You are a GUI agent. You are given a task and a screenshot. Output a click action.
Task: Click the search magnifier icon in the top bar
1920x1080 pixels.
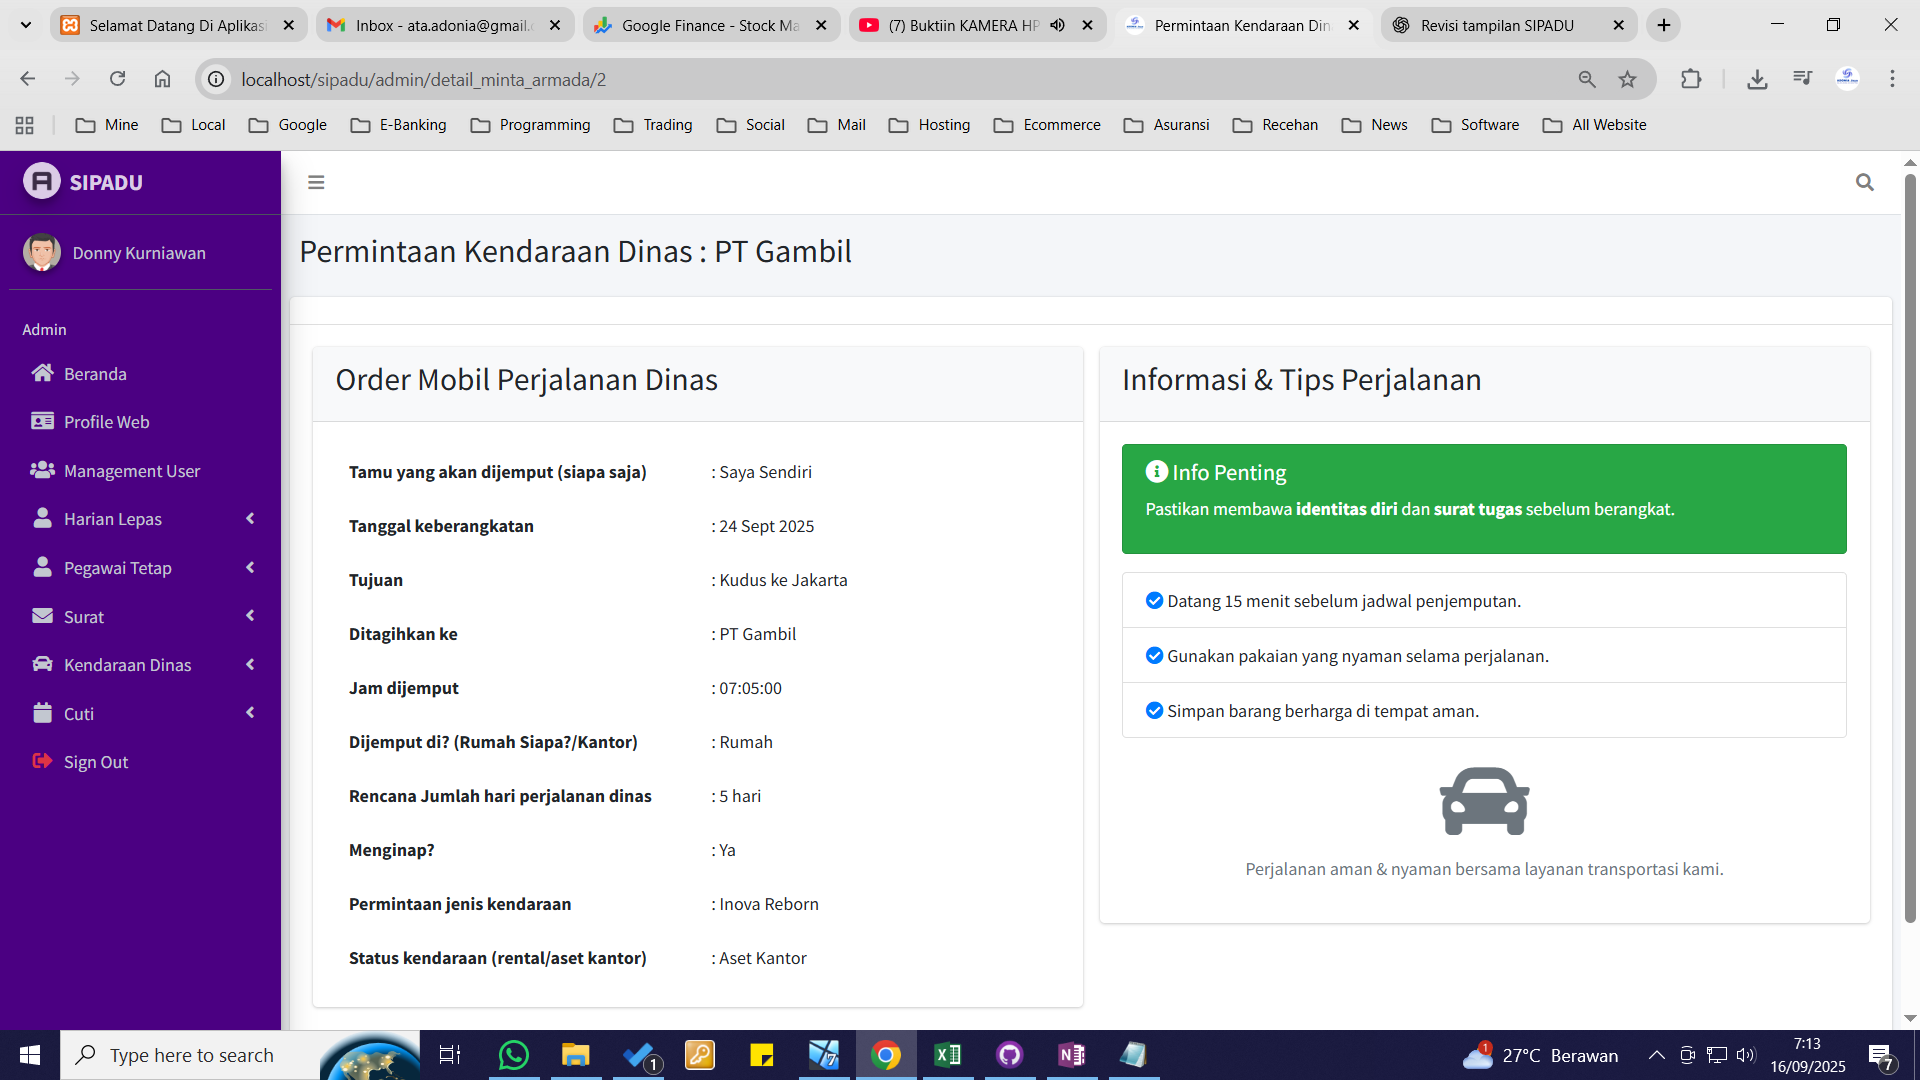[1864, 182]
